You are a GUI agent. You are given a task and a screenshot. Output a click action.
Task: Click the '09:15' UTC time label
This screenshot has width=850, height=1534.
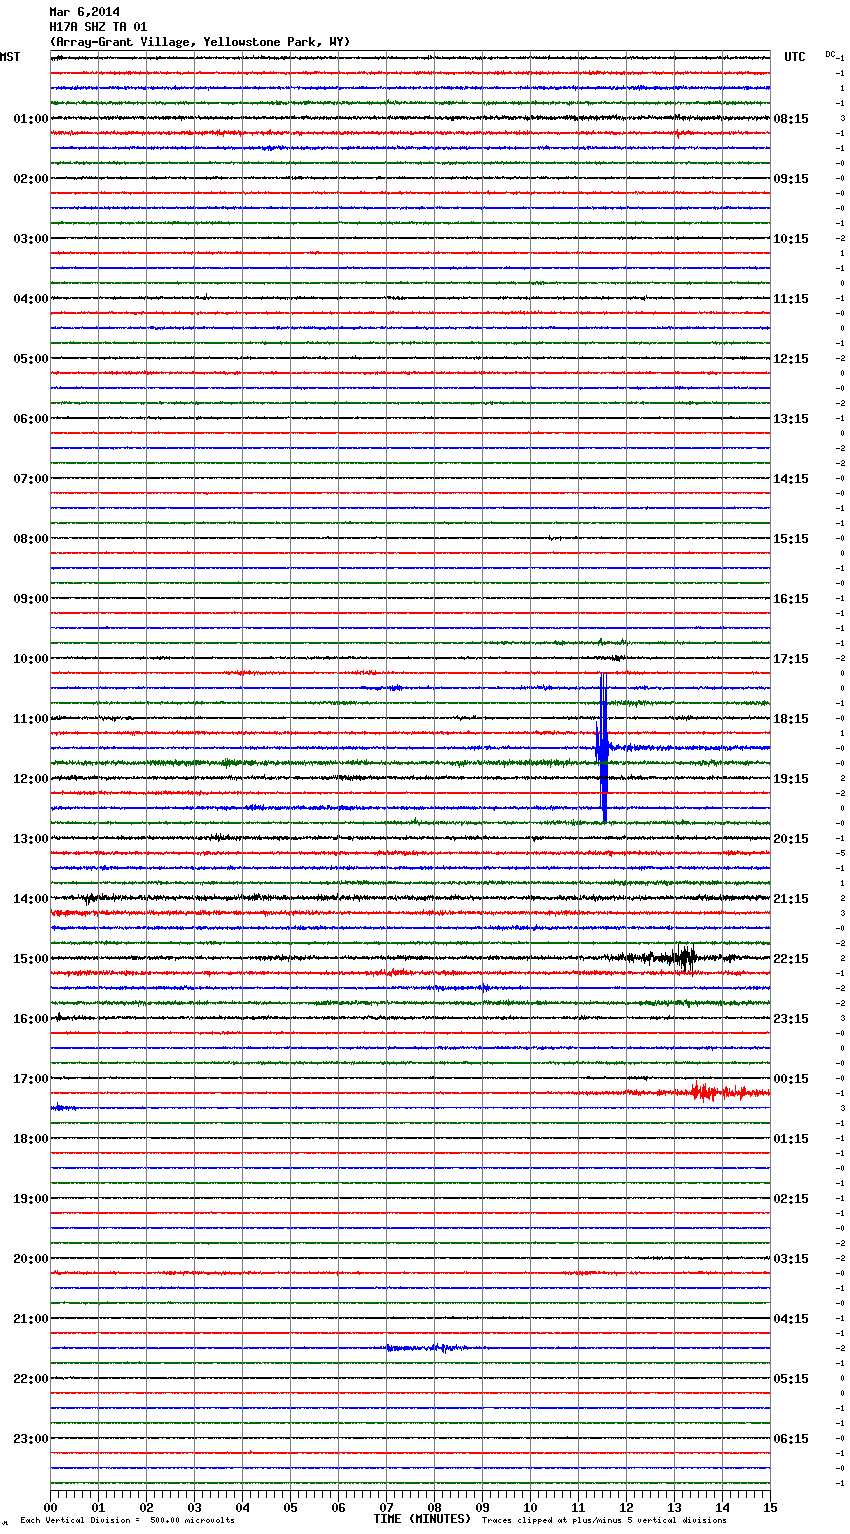click(791, 179)
